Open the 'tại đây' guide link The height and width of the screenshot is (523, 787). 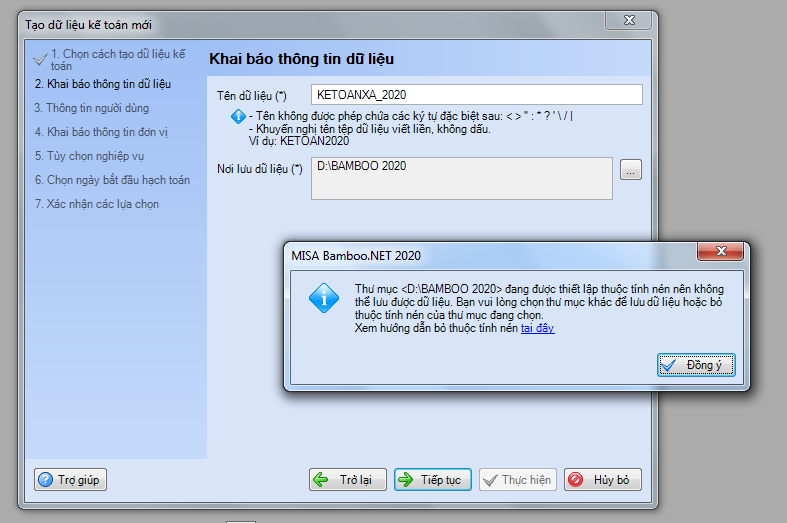click(x=538, y=328)
